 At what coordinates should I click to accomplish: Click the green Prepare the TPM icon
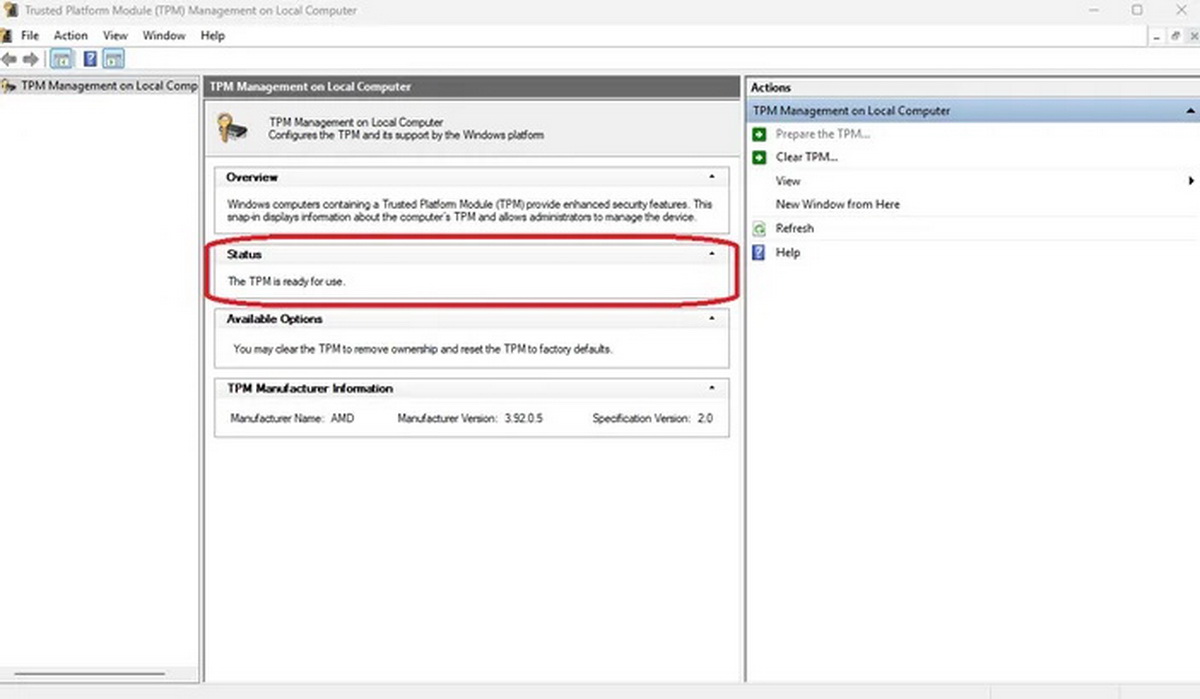point(759,134)
